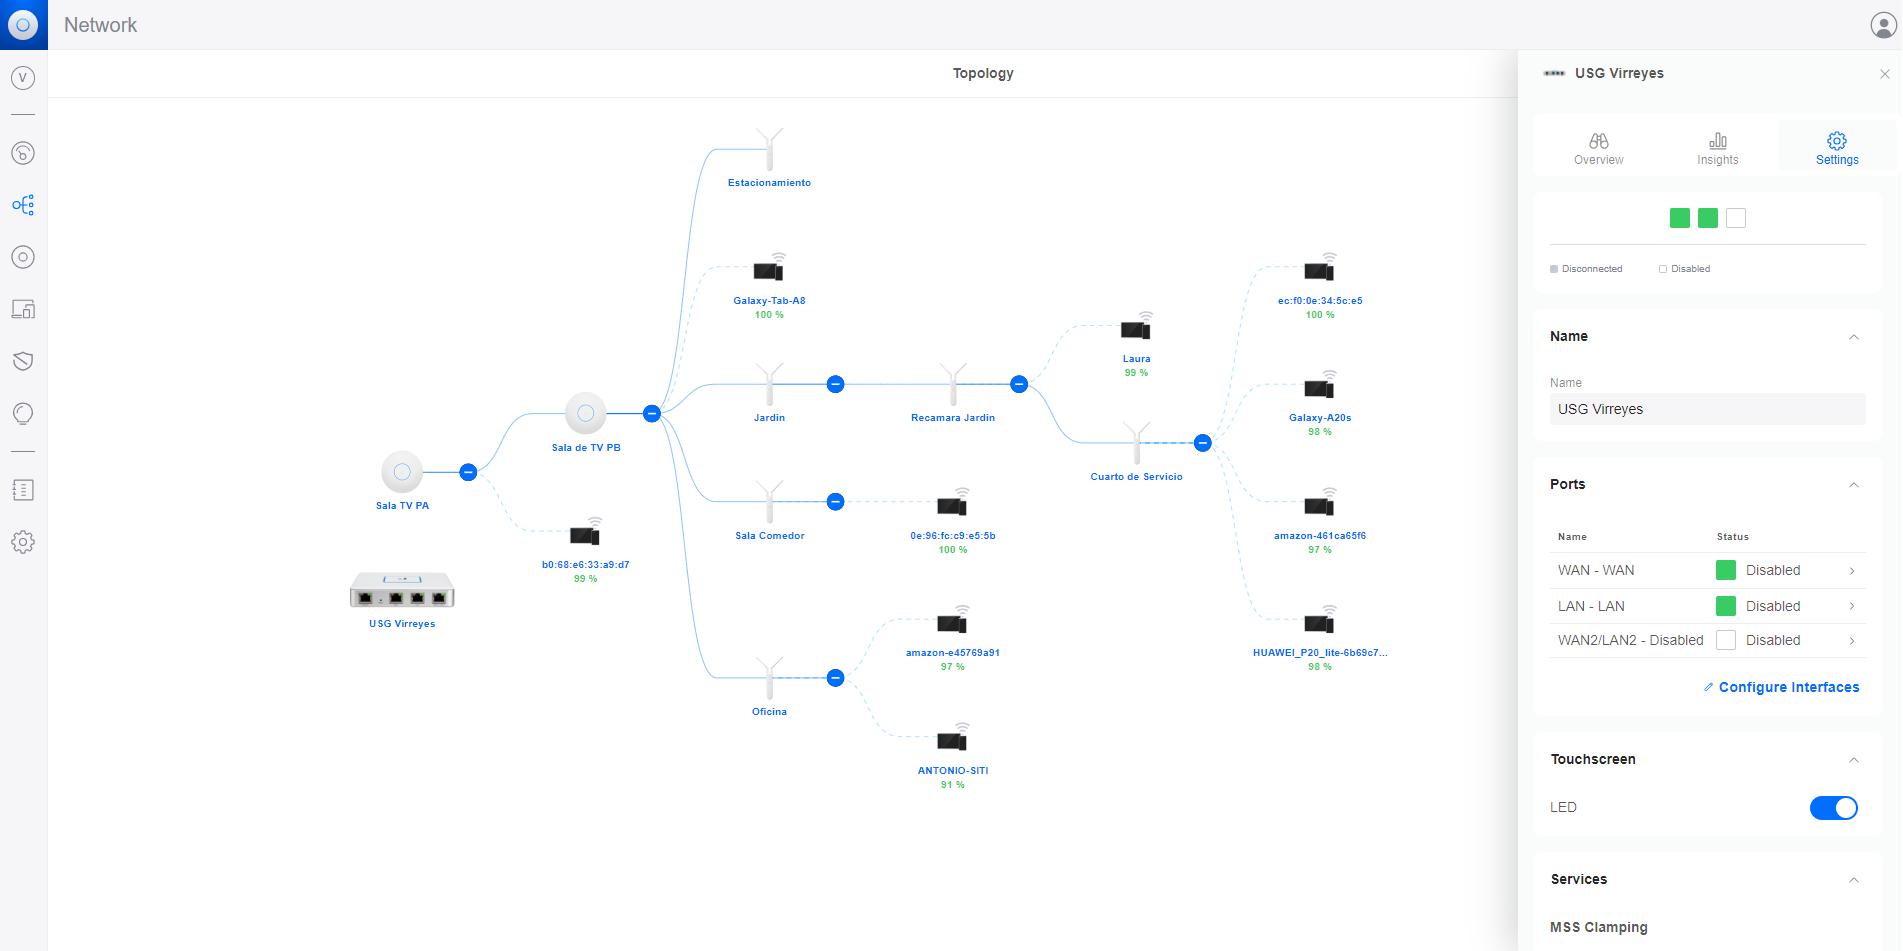Open the gear Settings icon in left sidebar
The width and height of the screenshot is (1903, 951).
[23, 542]
